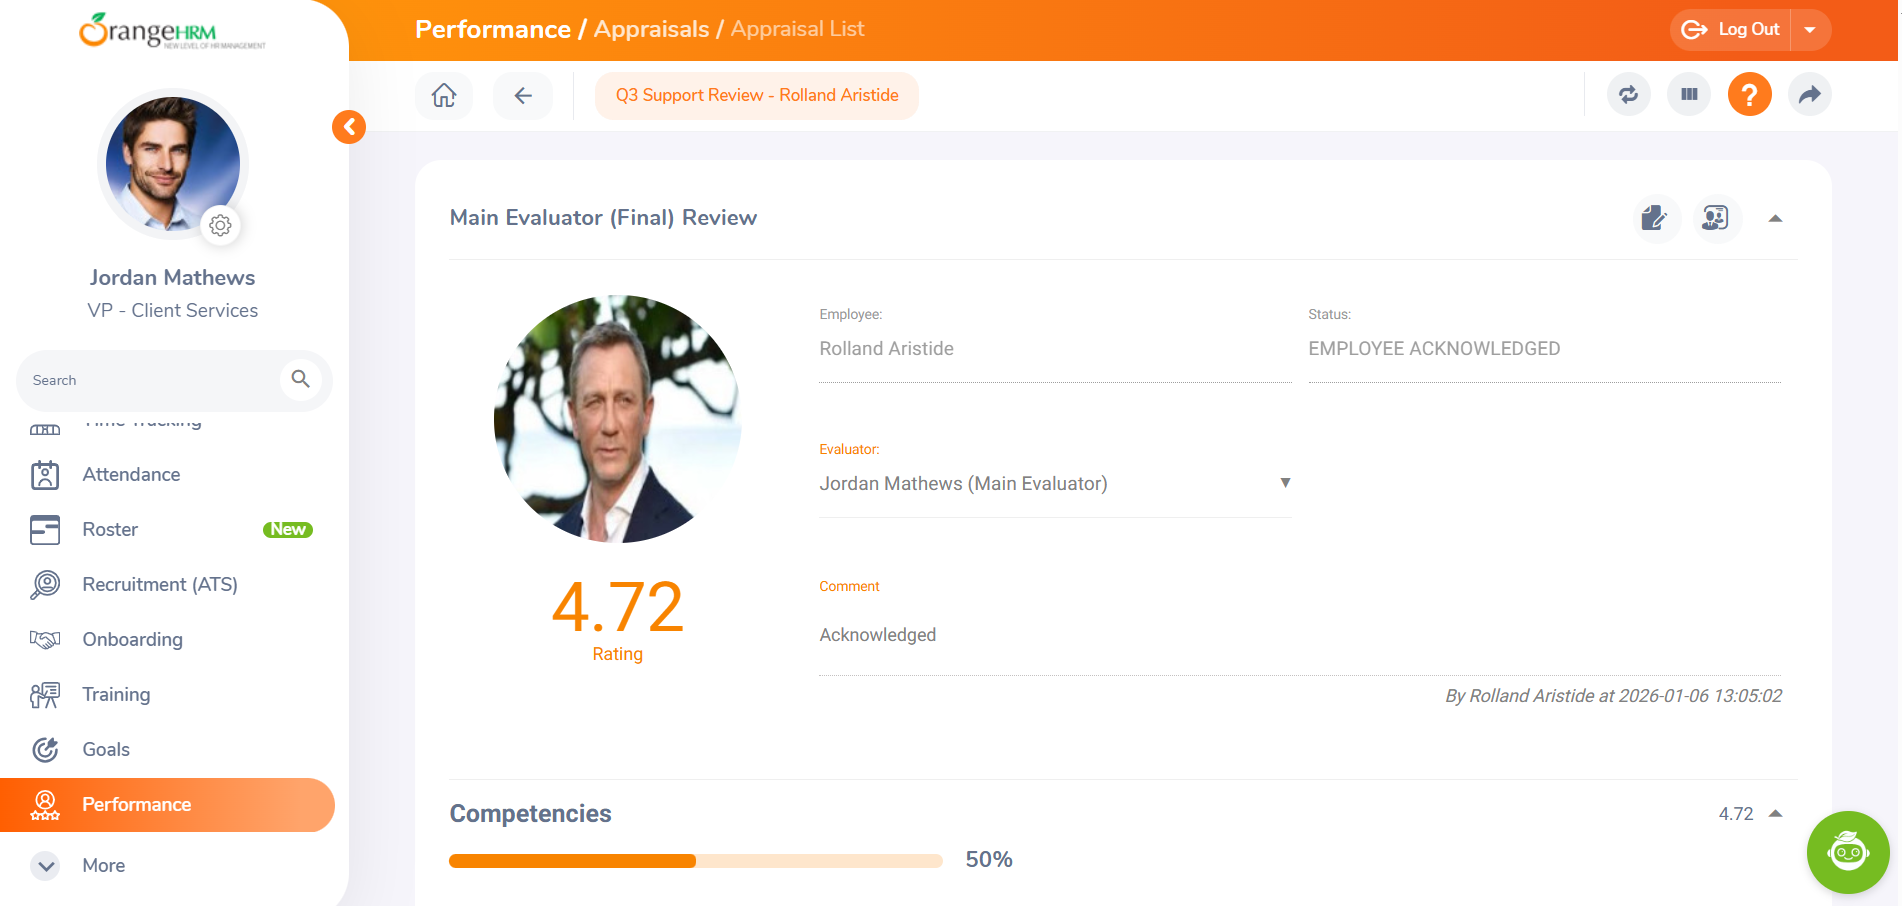Go back using the left arrow button
The width and height of the screenshot is (1902, 906).
coord(522,95)
